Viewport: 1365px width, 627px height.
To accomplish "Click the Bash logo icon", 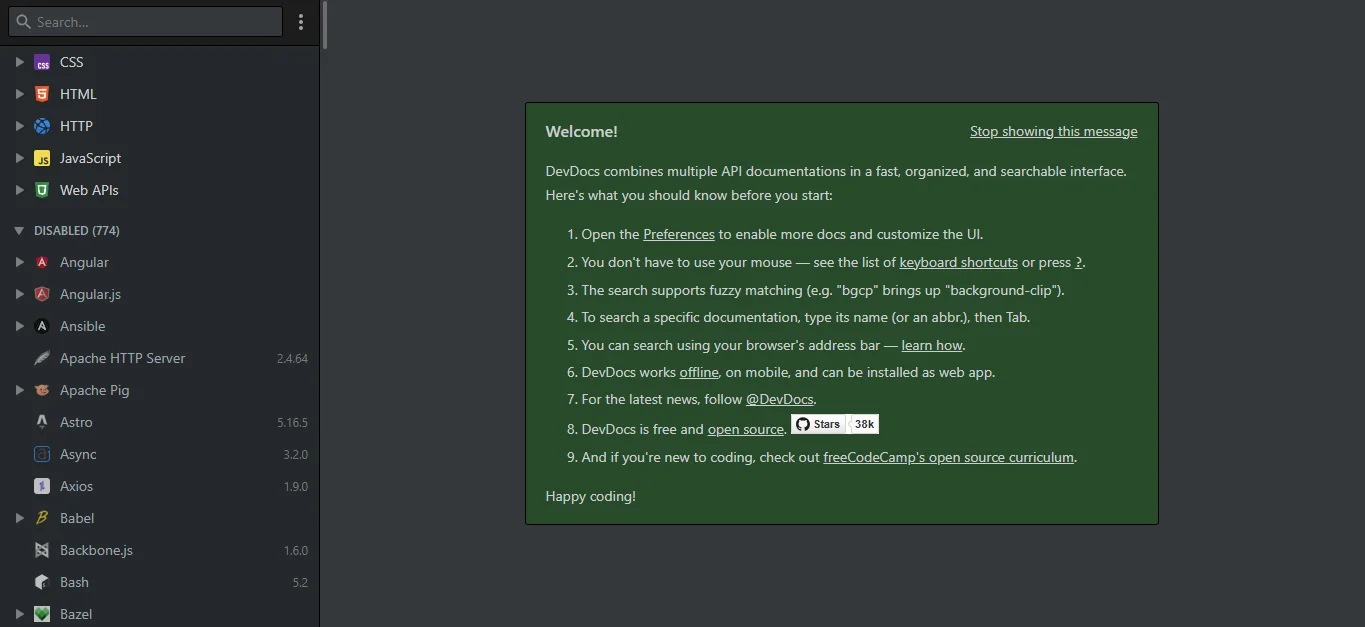I will 42,582.
